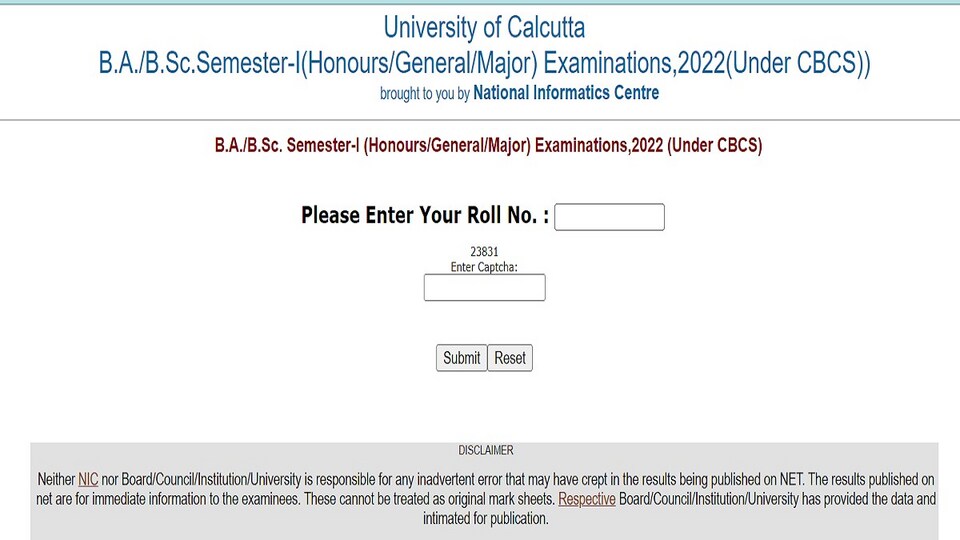Open the NIC link in disclaimer
The height and width of the screenshot is (540, 960).
[x=88, y=479]
